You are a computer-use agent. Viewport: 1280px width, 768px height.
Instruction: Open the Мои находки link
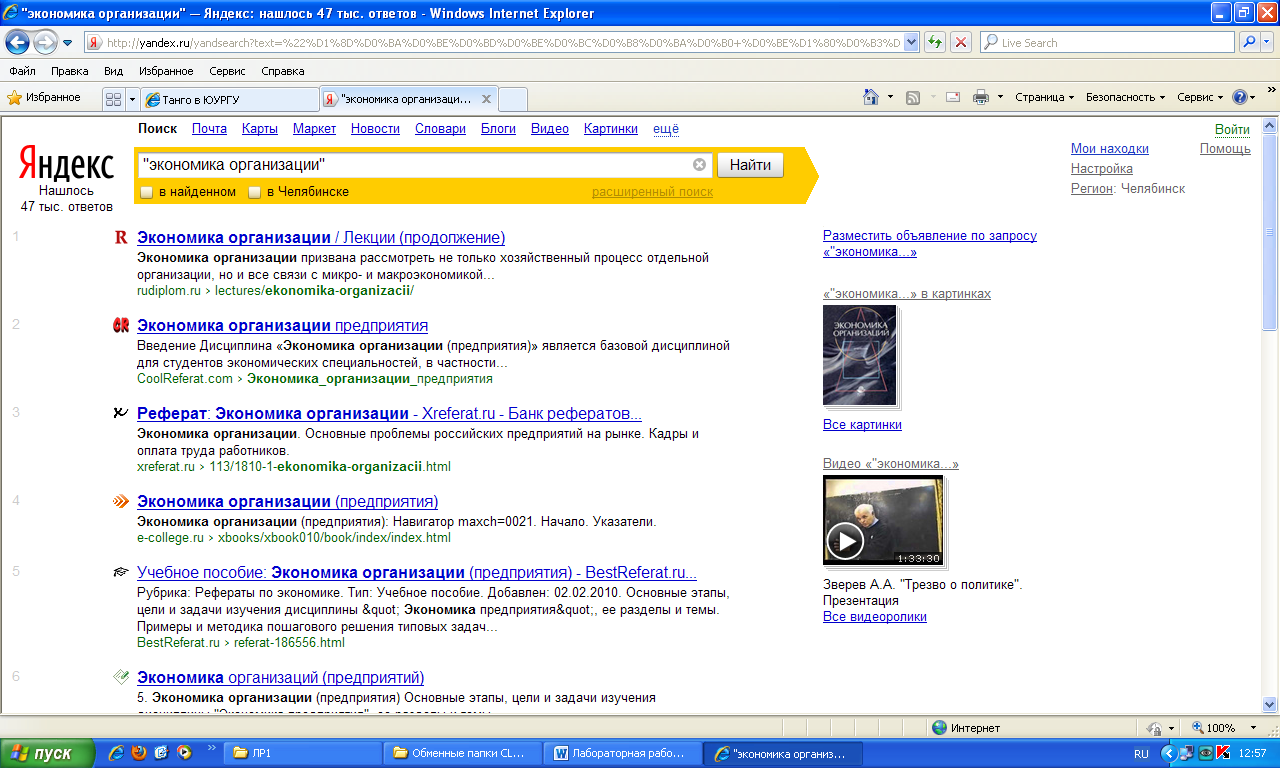pos(1110,149)
